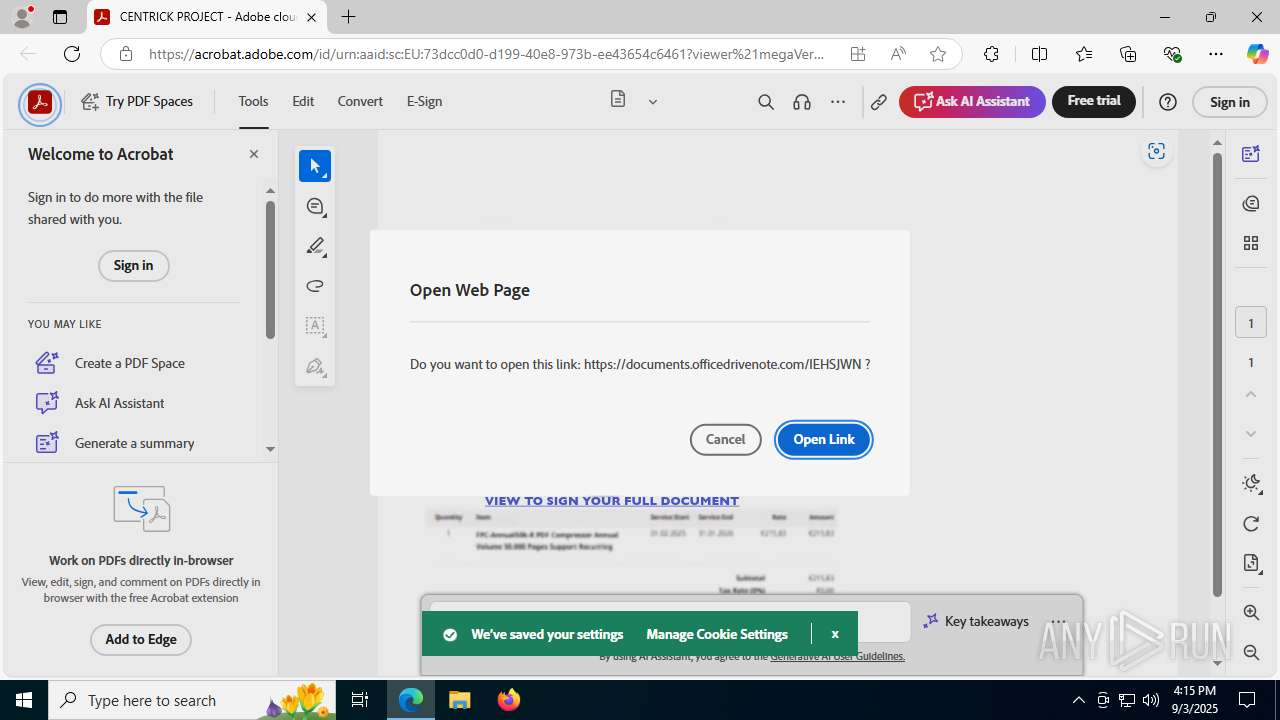The width and height of the screenshot is (1280, 720).
Task: Go to previous page with up chevron
Action: (x=1250, y=394)
